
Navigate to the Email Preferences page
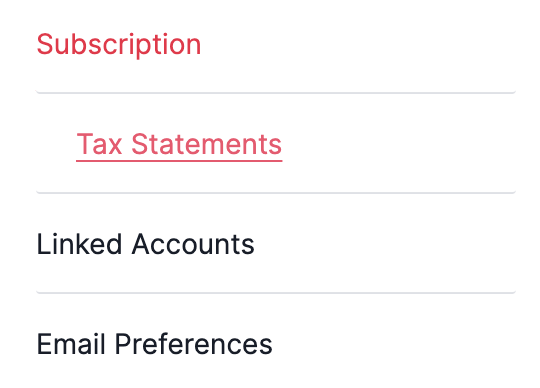click(x=154, y=344)
